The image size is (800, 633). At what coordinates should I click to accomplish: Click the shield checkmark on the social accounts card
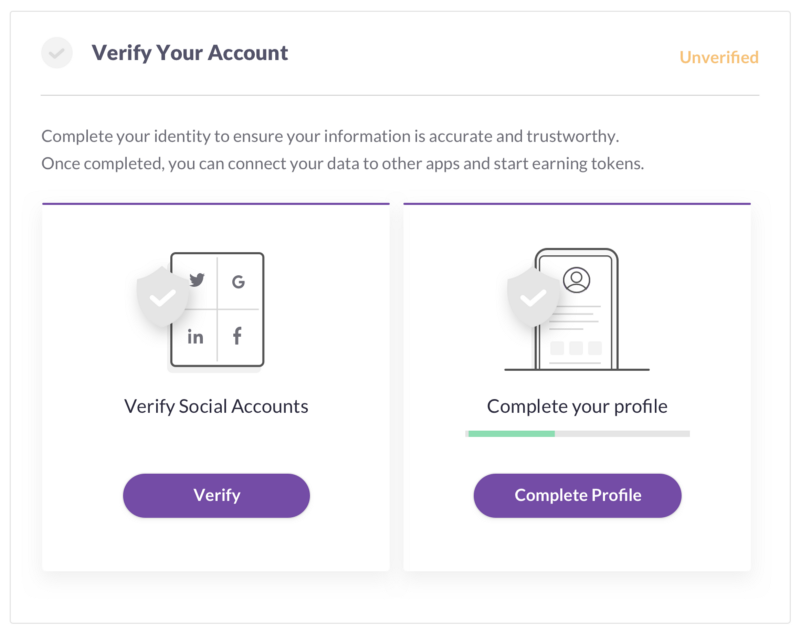click(163, 297)
